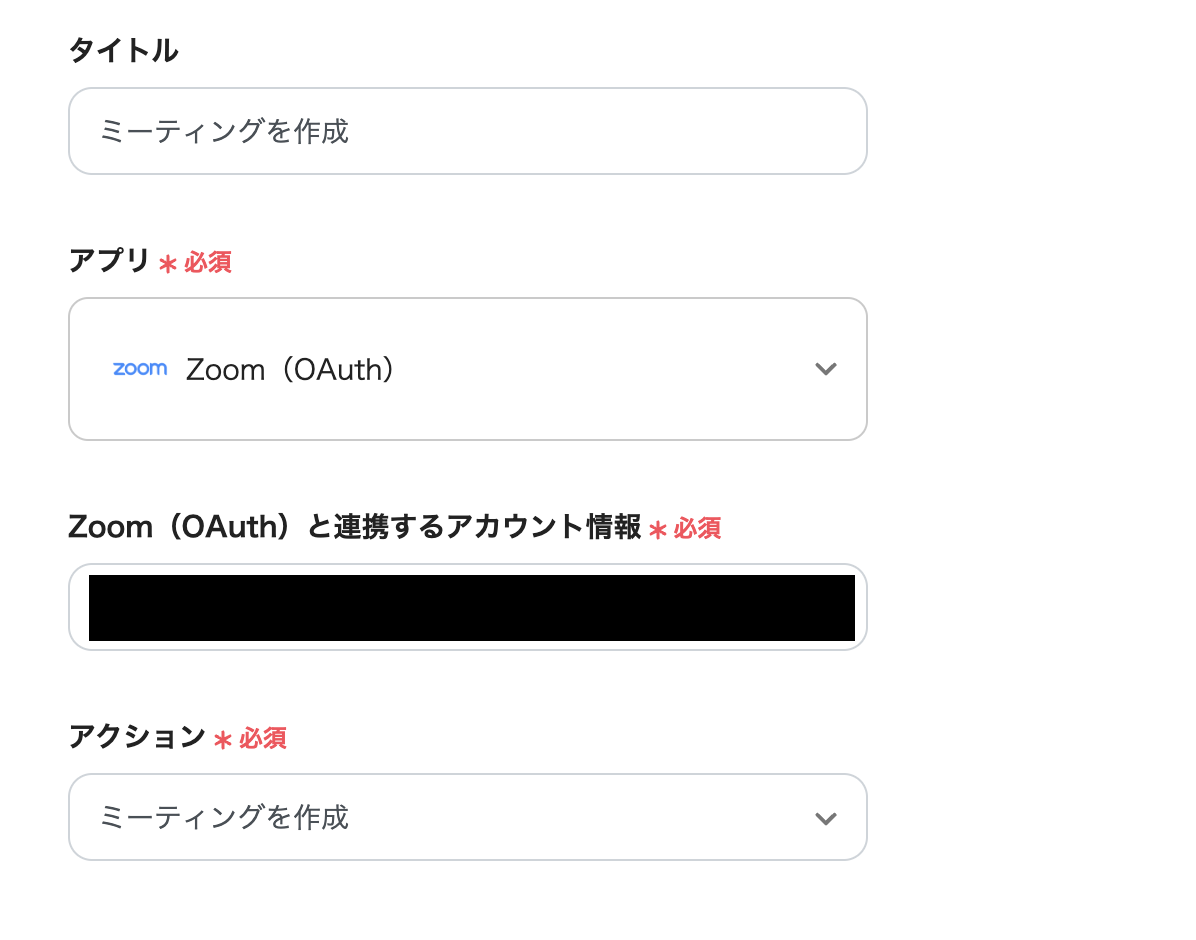This screenshot has height=940, width=1196.
Task: Click the ミーティングを作成 text in the title field
Action: [224, 131]
